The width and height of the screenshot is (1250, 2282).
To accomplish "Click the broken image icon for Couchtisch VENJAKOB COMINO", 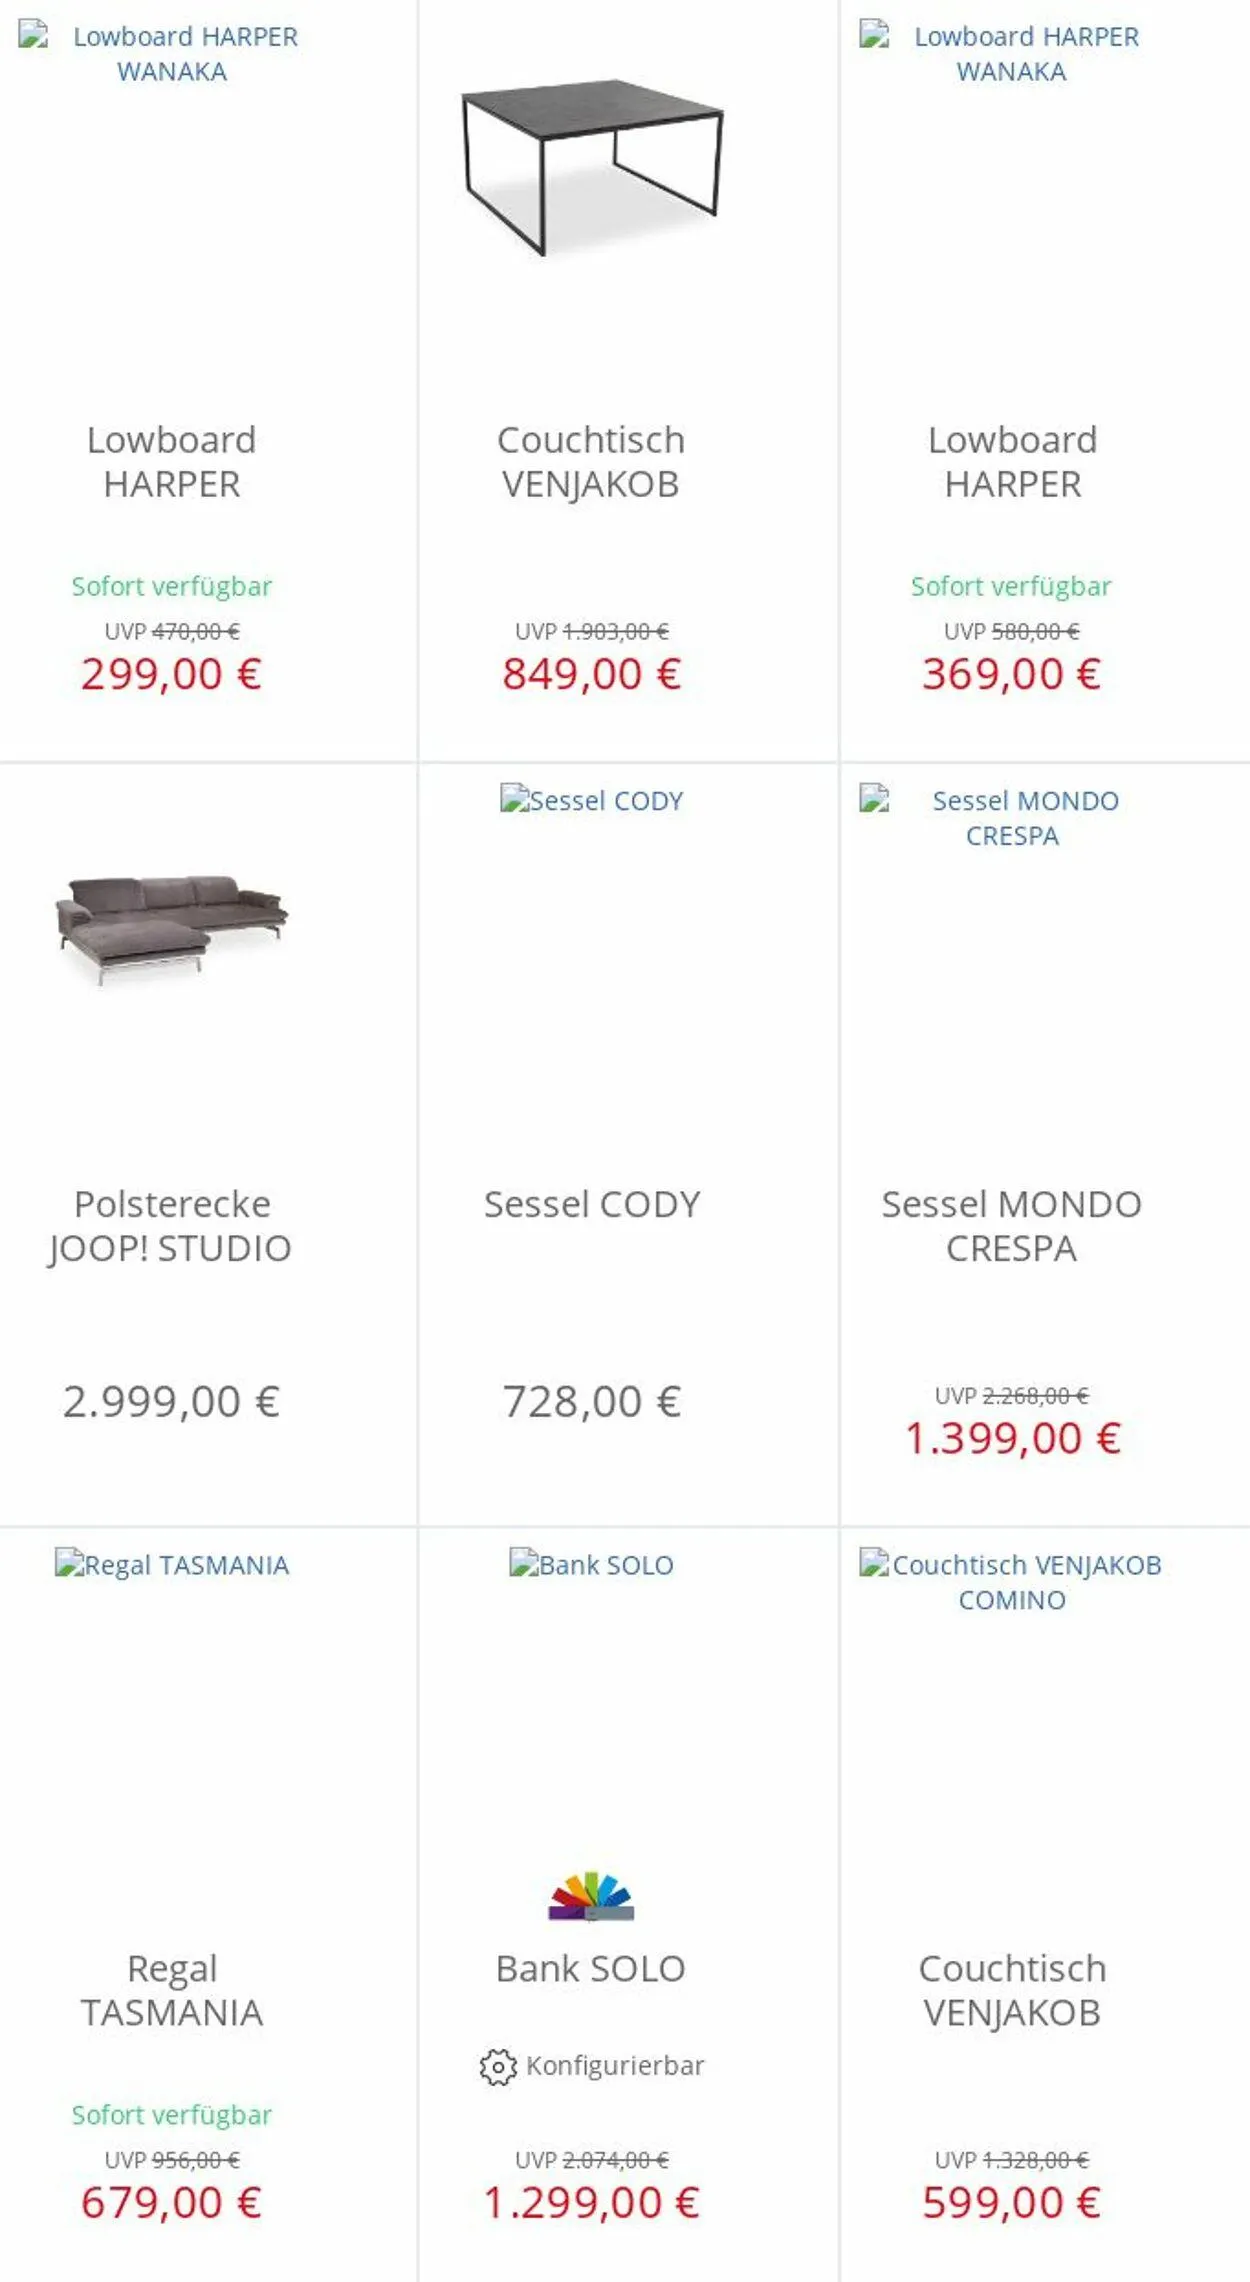I will pos(873,1563).
